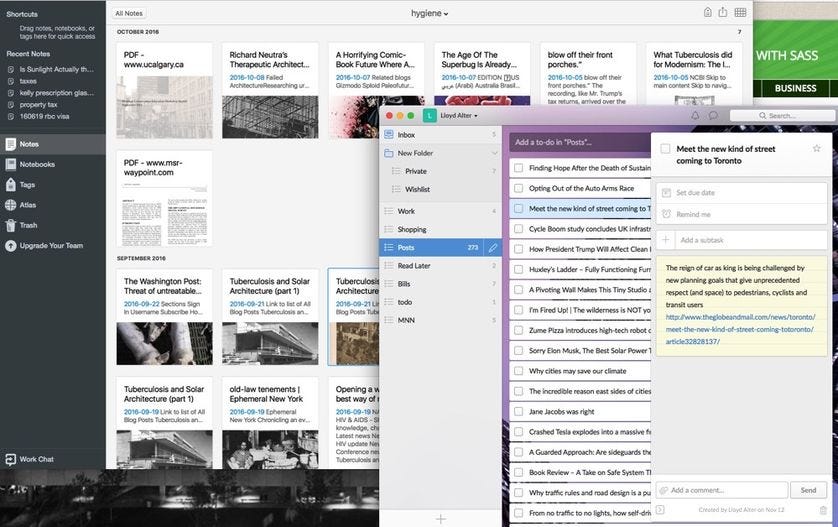
Task: Star the "Meet the new kind of street" task
Action: 816,149
